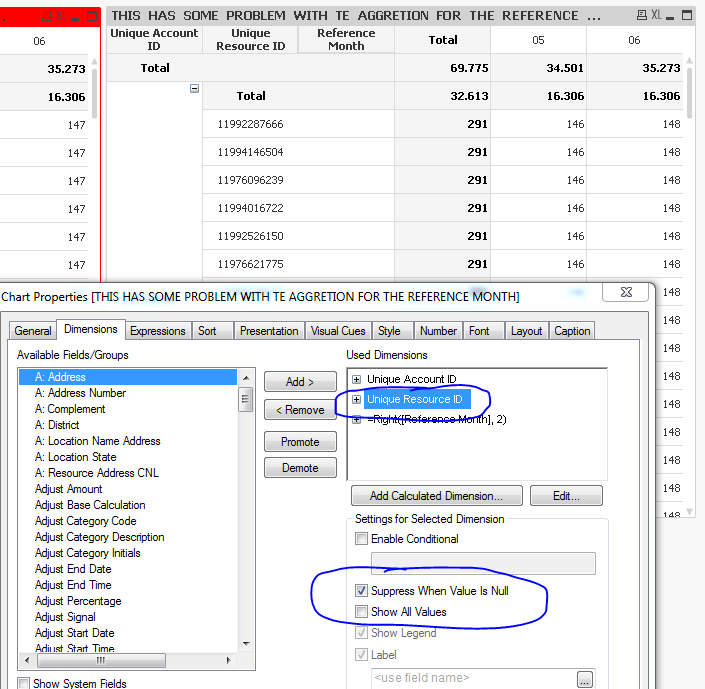The image size is (705, 689).
Task: Collapse the Unique Account ID minus icon
Action: 194,89
